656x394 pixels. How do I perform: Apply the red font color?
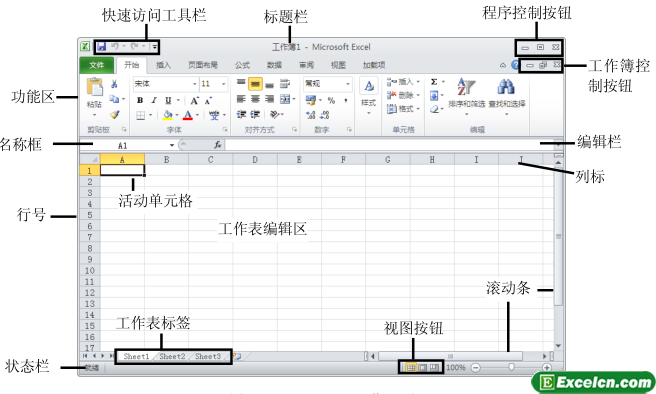188,115
